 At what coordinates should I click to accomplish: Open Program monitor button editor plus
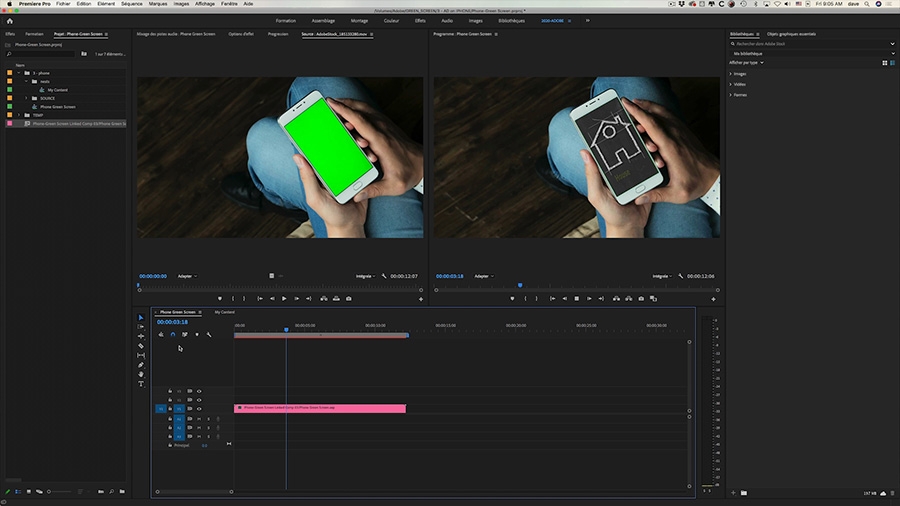pos(713,299)
